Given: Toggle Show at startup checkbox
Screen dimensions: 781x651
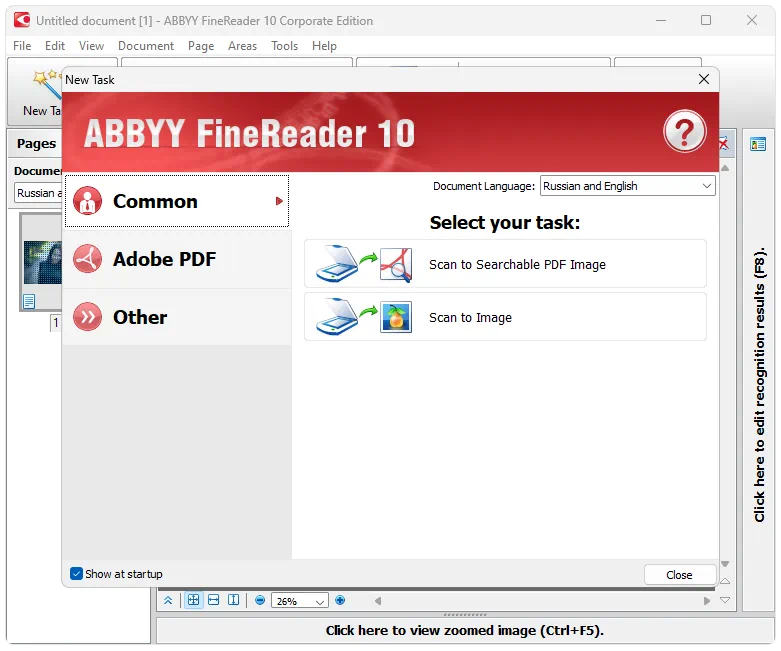Looking at the screenshot, I should point(76,574).
